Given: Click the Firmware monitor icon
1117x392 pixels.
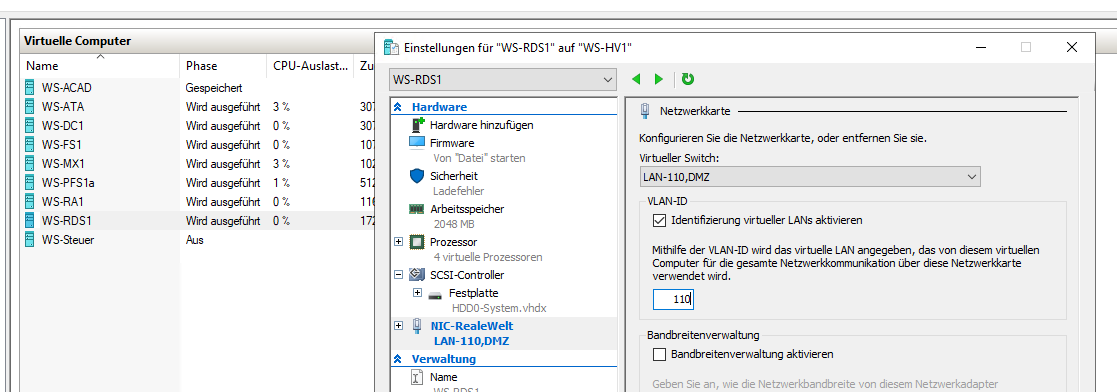Looking at the screenshot, I should click(x=417, y=143).
